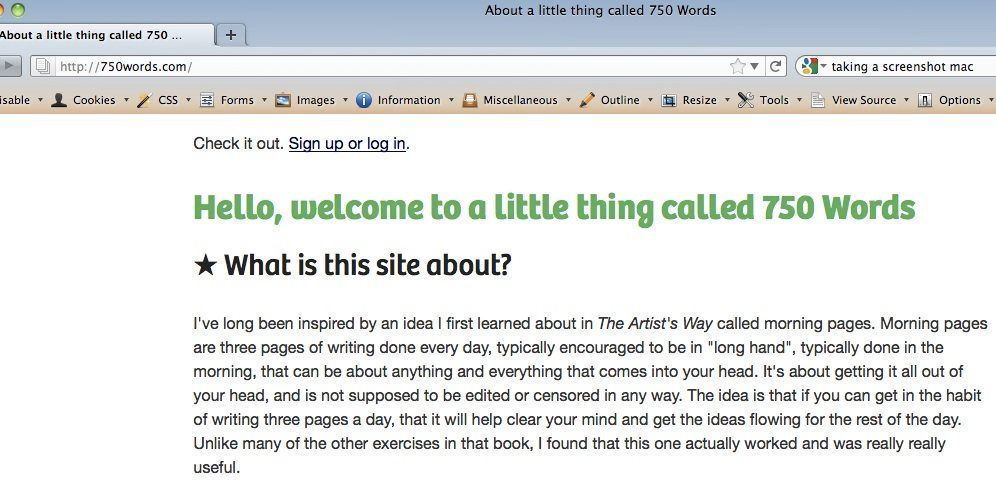Open the Cookies toolbar menu icon
Screen dimensions: 996x480
click(59, 100)
